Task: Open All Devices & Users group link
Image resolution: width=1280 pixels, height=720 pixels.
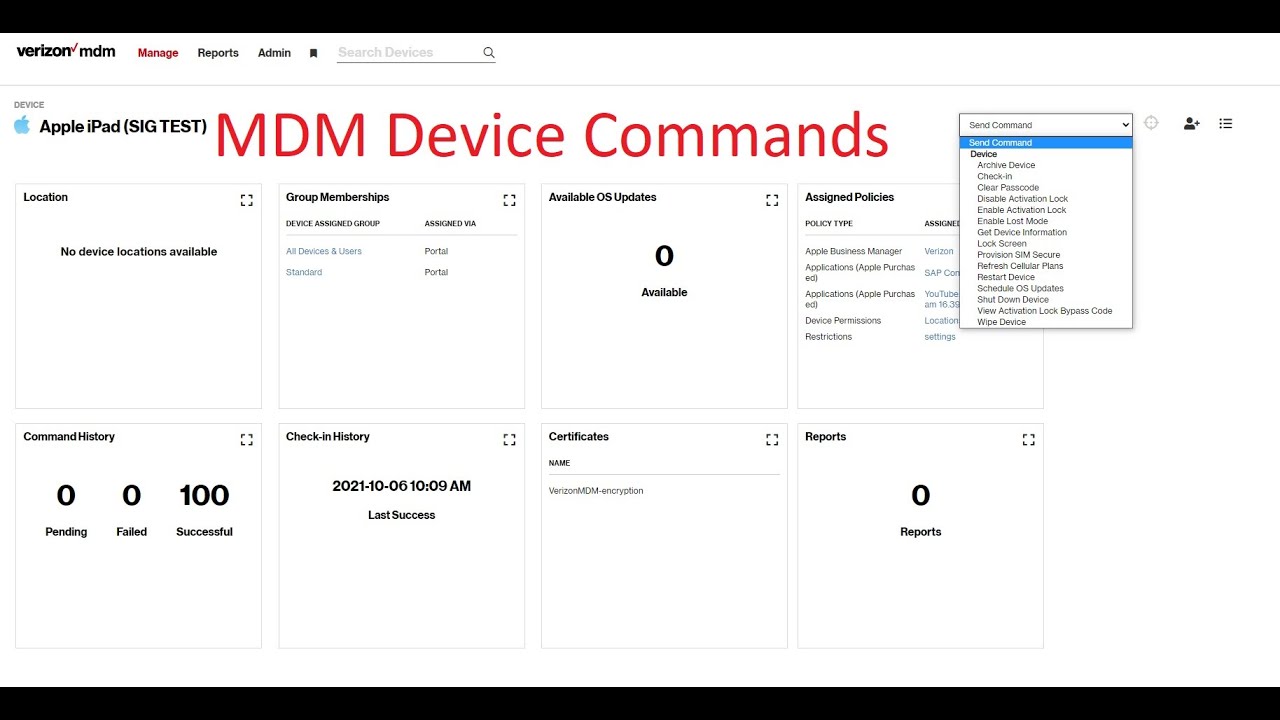Action: (x=324, y=251)
